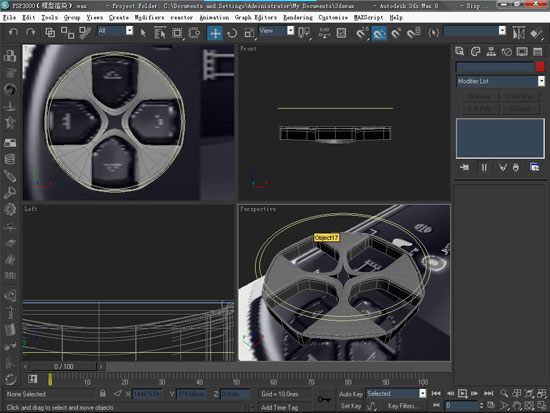The width and height of the screenshot is (550, 413).
Task: Click the Redo arrow icon
Action: click(31, 33)
